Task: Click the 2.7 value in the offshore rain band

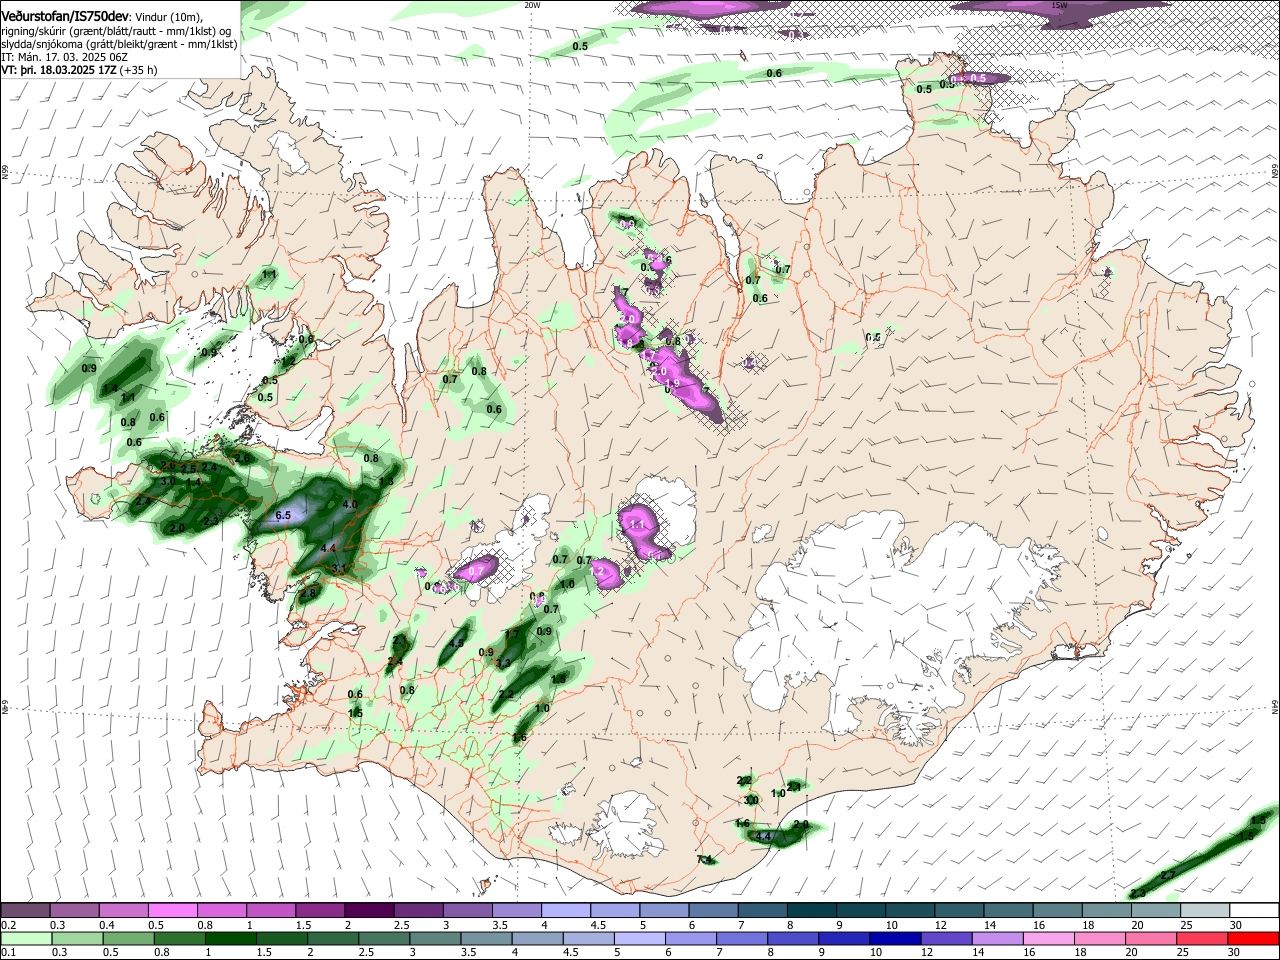Action: pos(1168,876)
